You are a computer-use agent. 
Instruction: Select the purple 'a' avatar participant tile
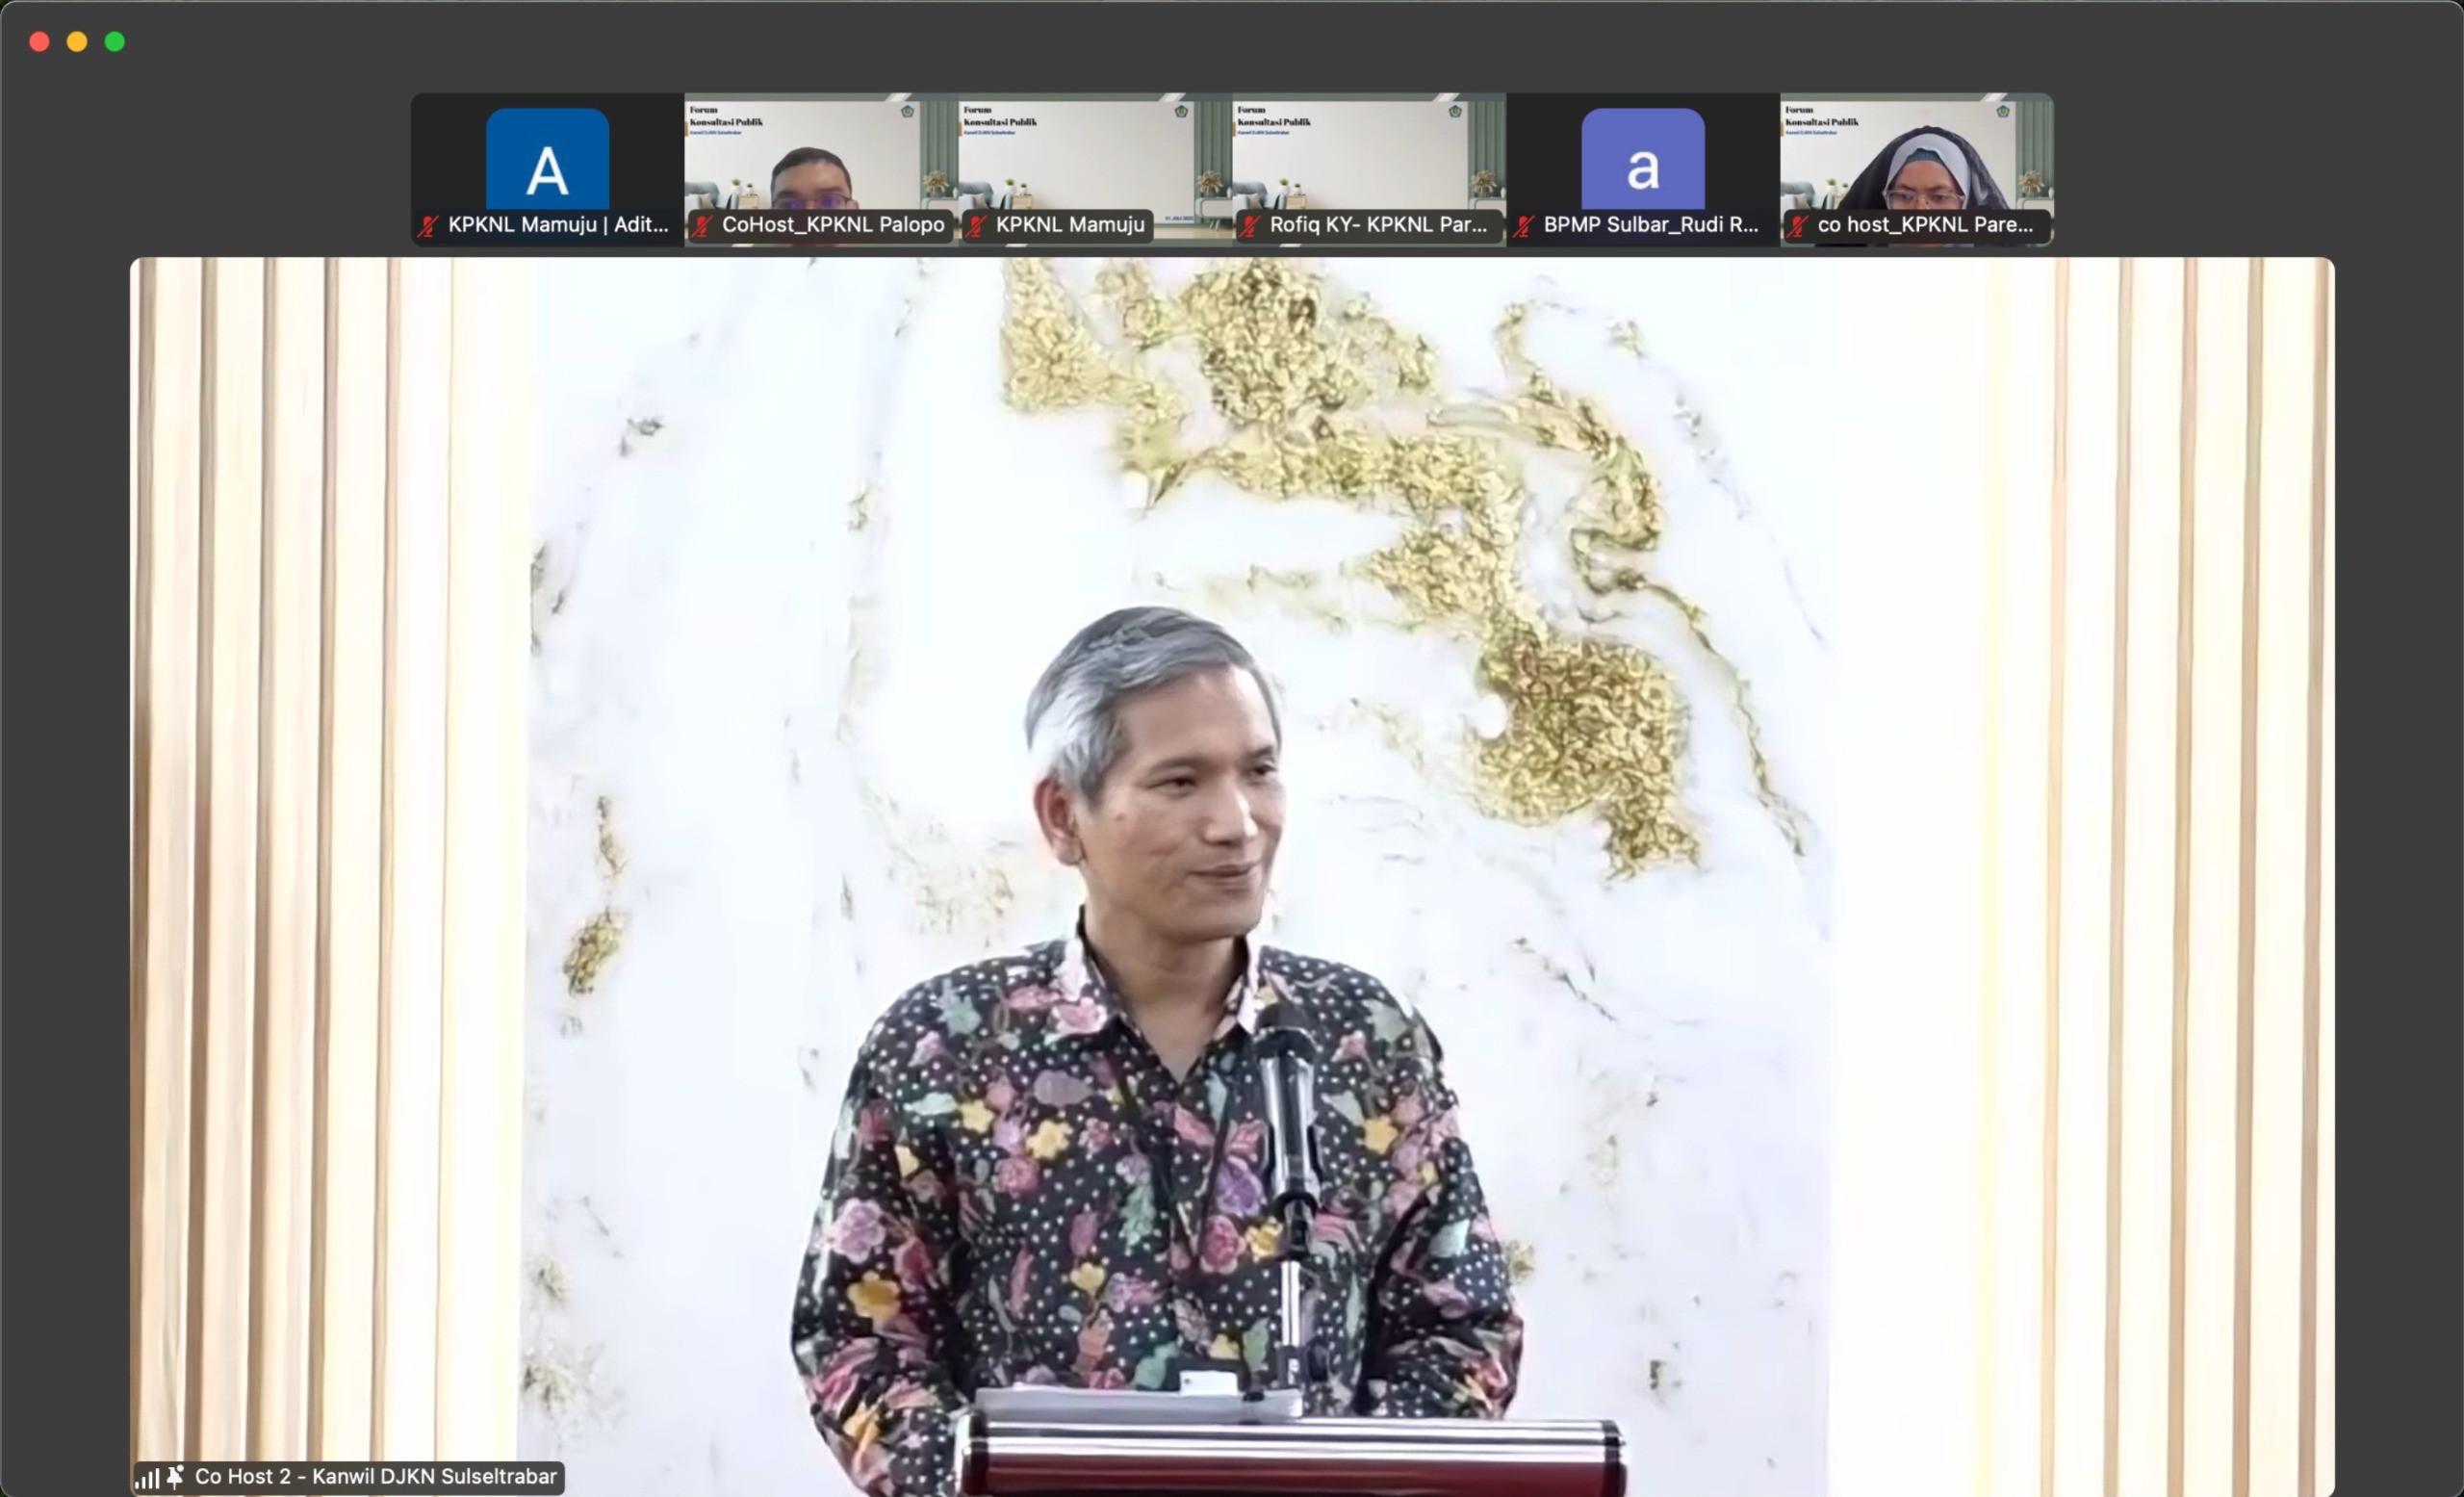(x=1642, y=160)
